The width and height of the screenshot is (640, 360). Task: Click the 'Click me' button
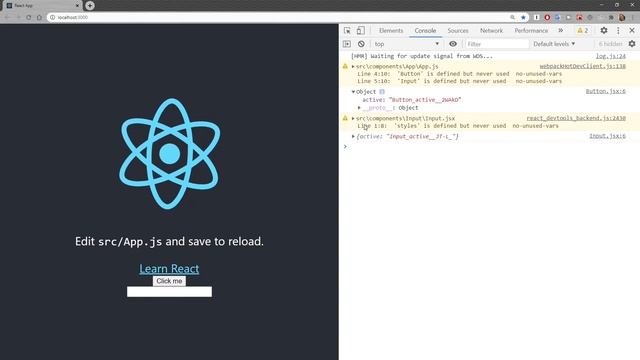point(169,281)
